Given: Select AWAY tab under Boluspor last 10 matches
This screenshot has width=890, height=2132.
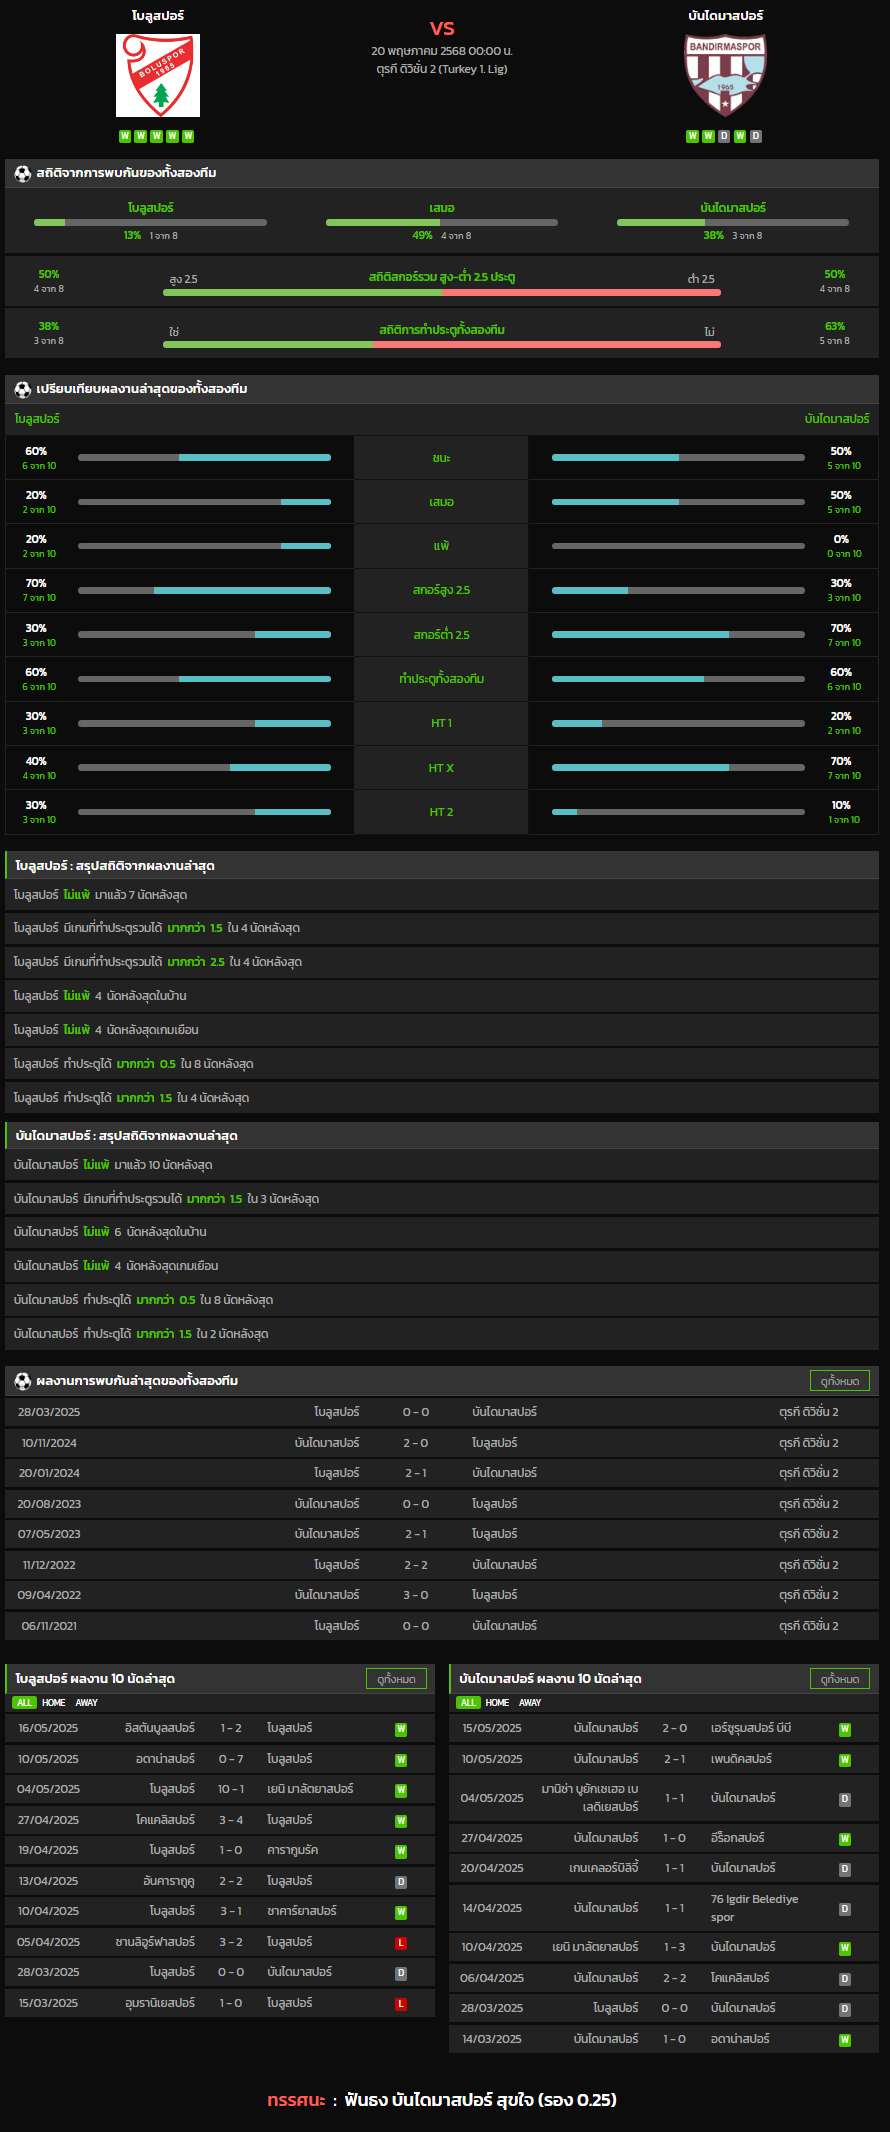Looking at the screenshot, I should (87, 1702).
